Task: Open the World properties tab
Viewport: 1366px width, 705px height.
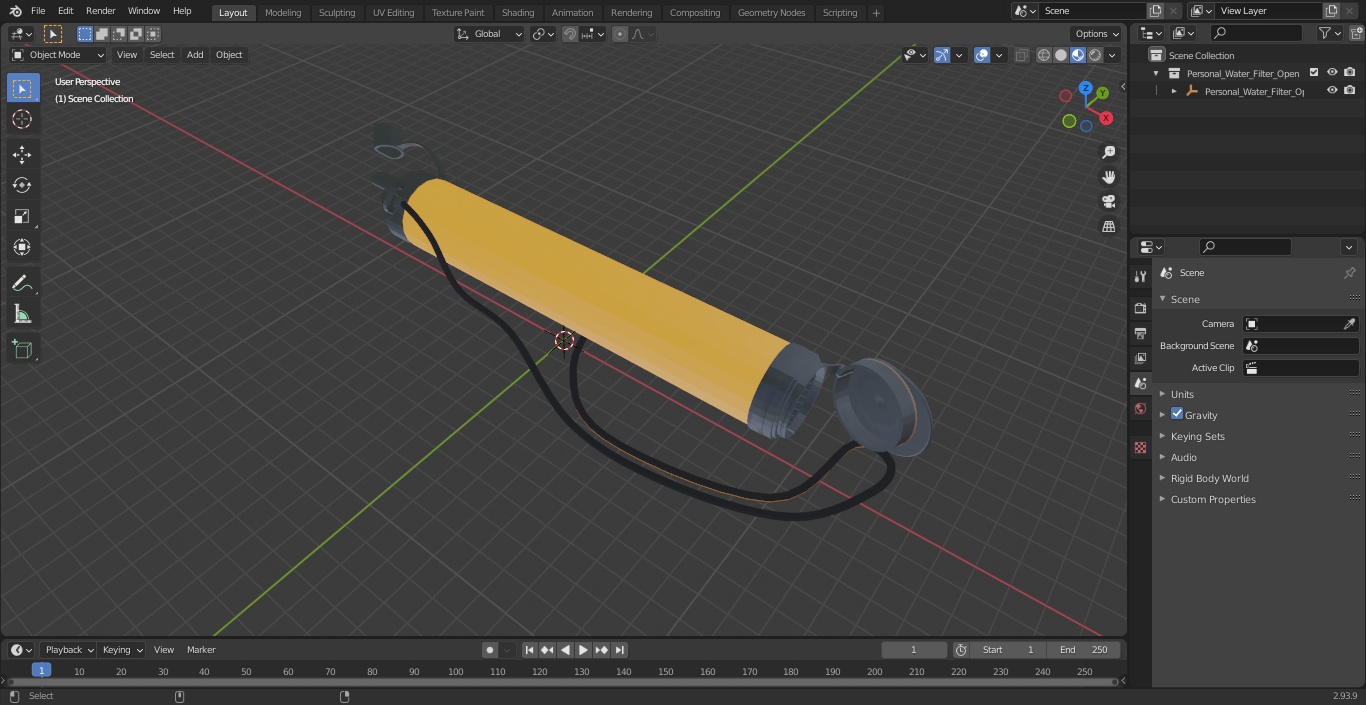Action: (x=1140, y=408)
